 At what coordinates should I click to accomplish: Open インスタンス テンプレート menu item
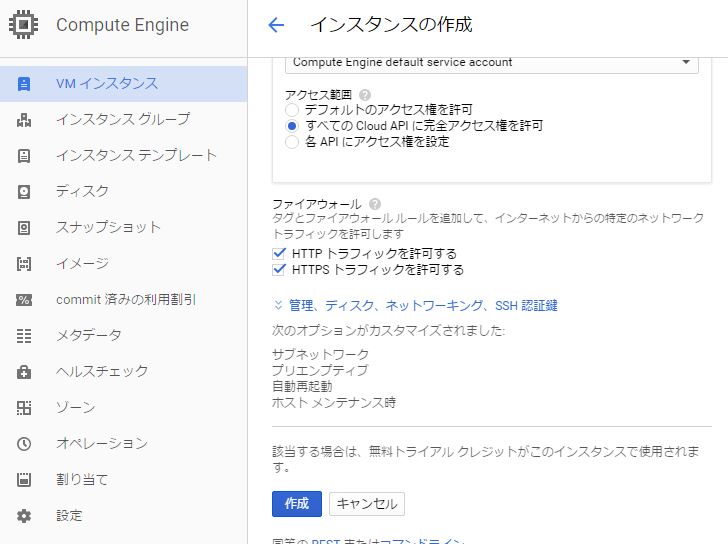click(x=124, y=156)
